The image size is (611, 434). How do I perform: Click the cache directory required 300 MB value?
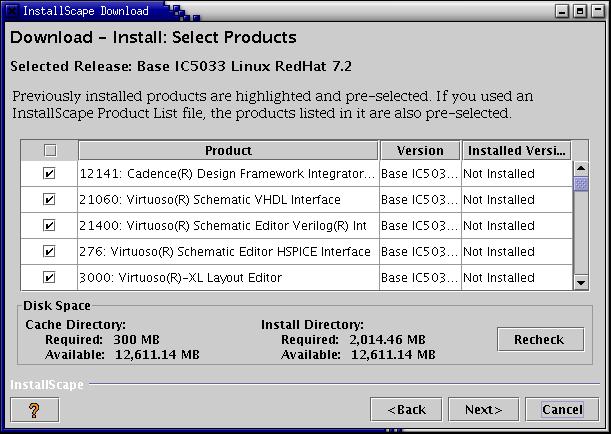click(136, 339)
